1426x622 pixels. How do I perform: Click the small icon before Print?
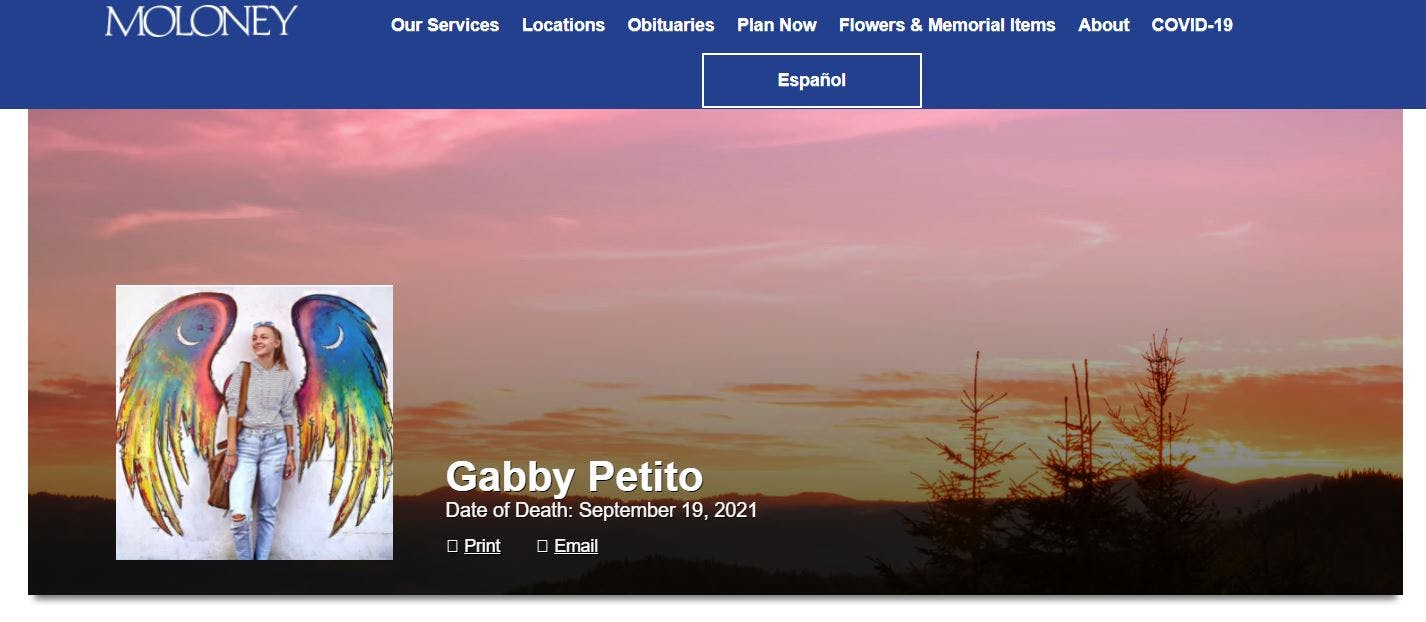(x=452, y=546)
